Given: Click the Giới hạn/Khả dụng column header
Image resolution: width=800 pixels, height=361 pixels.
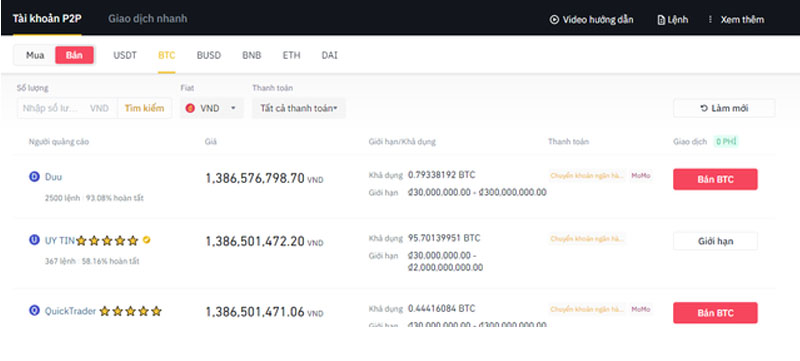Looking at the screenshot, I should (402, 142).
